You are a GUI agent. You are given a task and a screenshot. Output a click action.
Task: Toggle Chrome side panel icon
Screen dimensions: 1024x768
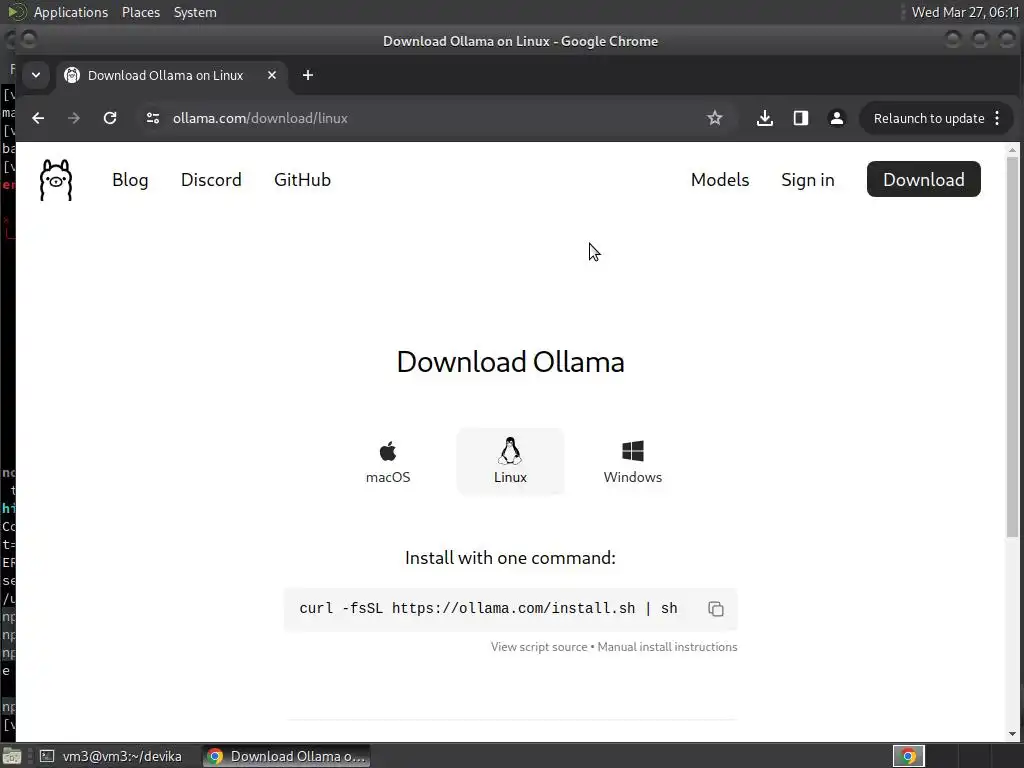801,118
